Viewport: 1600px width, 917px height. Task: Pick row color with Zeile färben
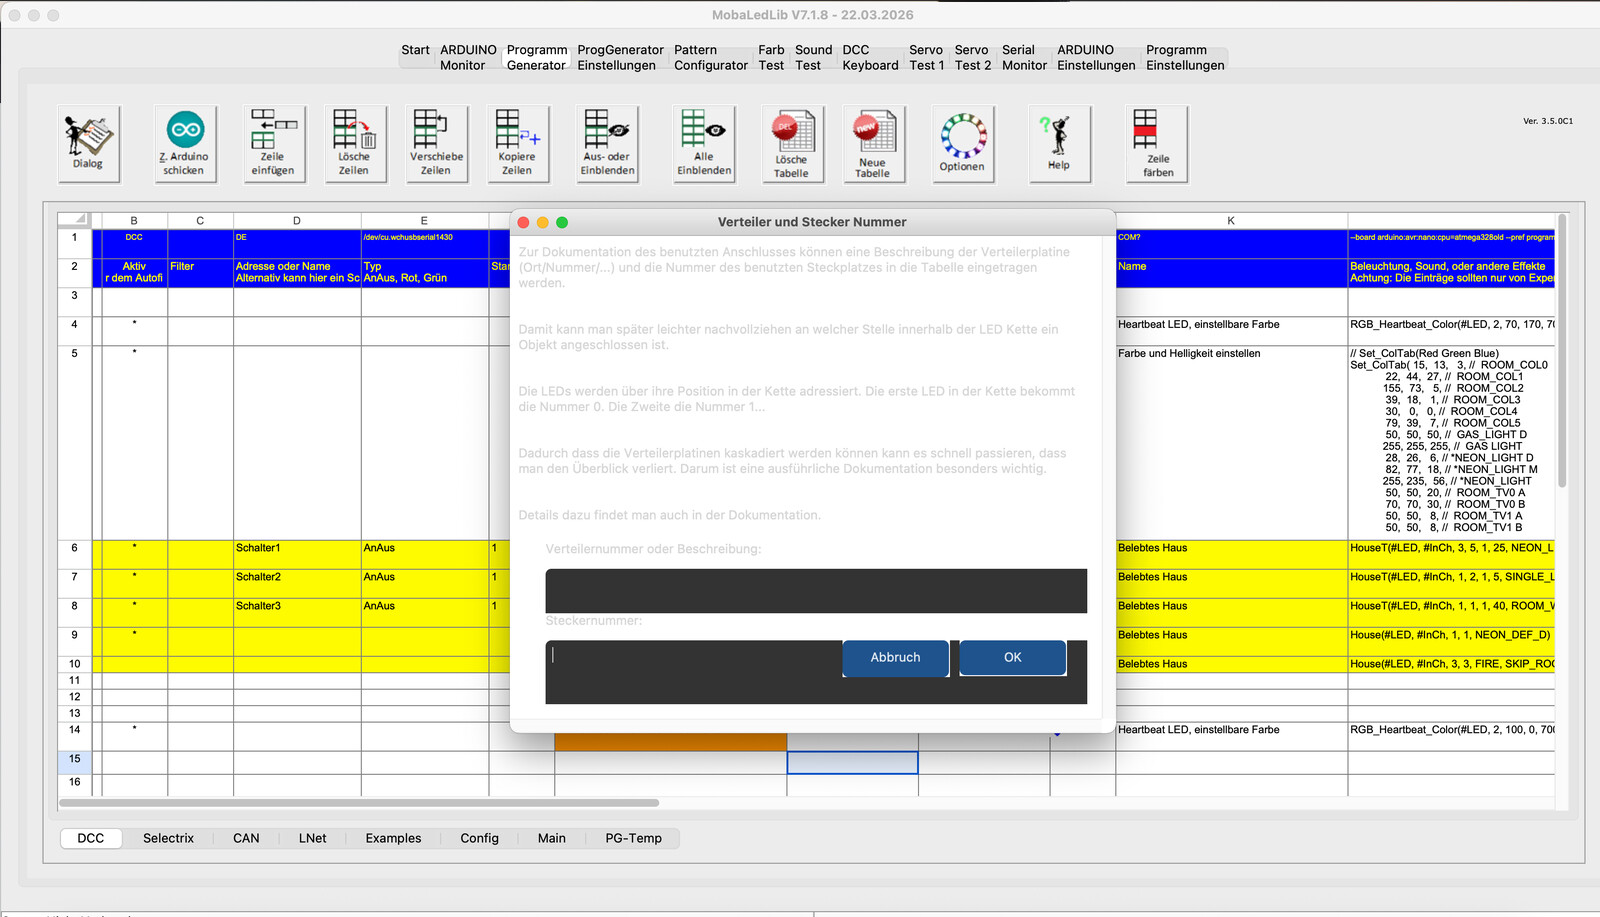tap(1158, 144)
